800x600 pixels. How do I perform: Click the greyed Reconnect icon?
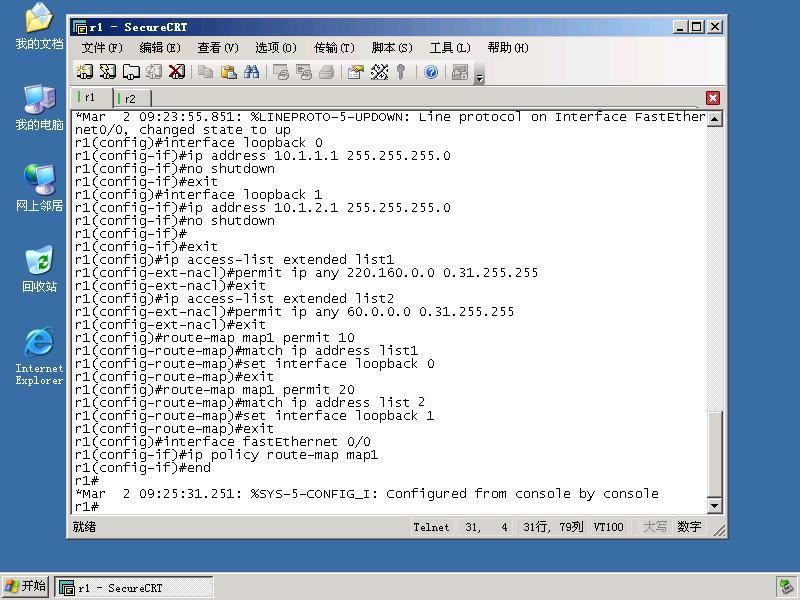[154, 72]
